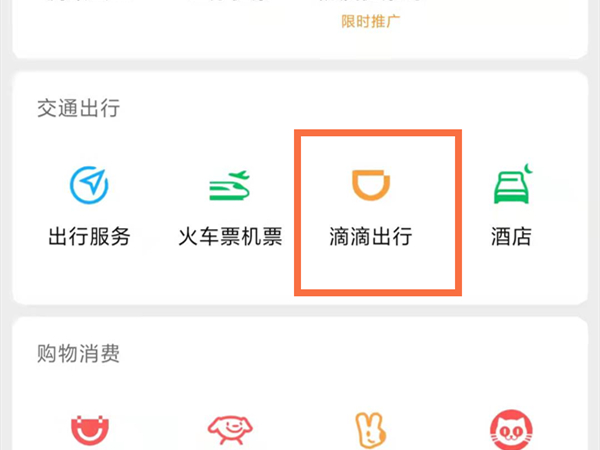This screenshot has width=600, height=450.
Task: Select the 火车票机票 text label
Action: click(230, 236)
